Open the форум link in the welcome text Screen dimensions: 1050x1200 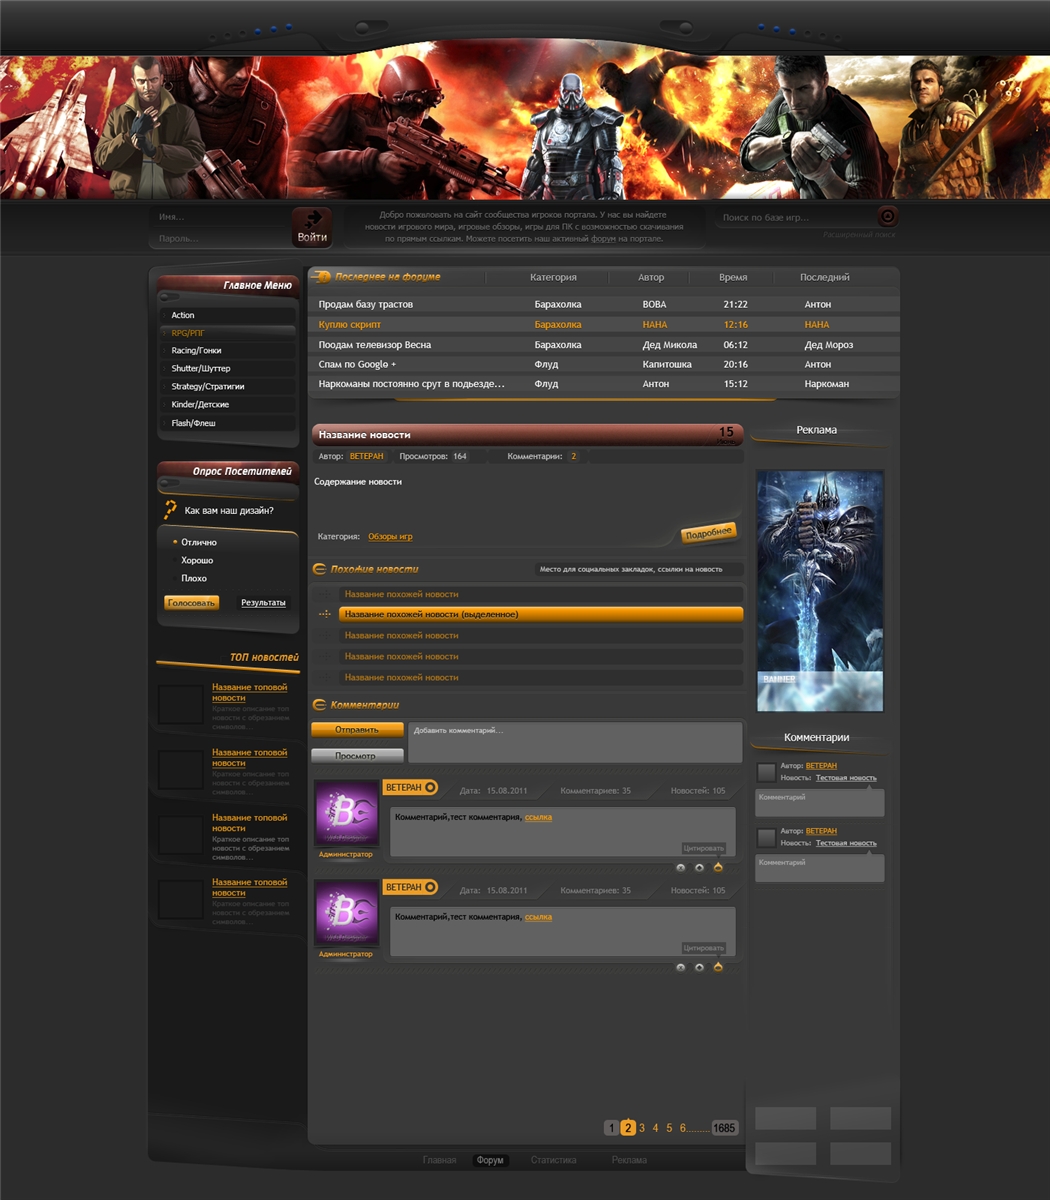pos(603,239)
